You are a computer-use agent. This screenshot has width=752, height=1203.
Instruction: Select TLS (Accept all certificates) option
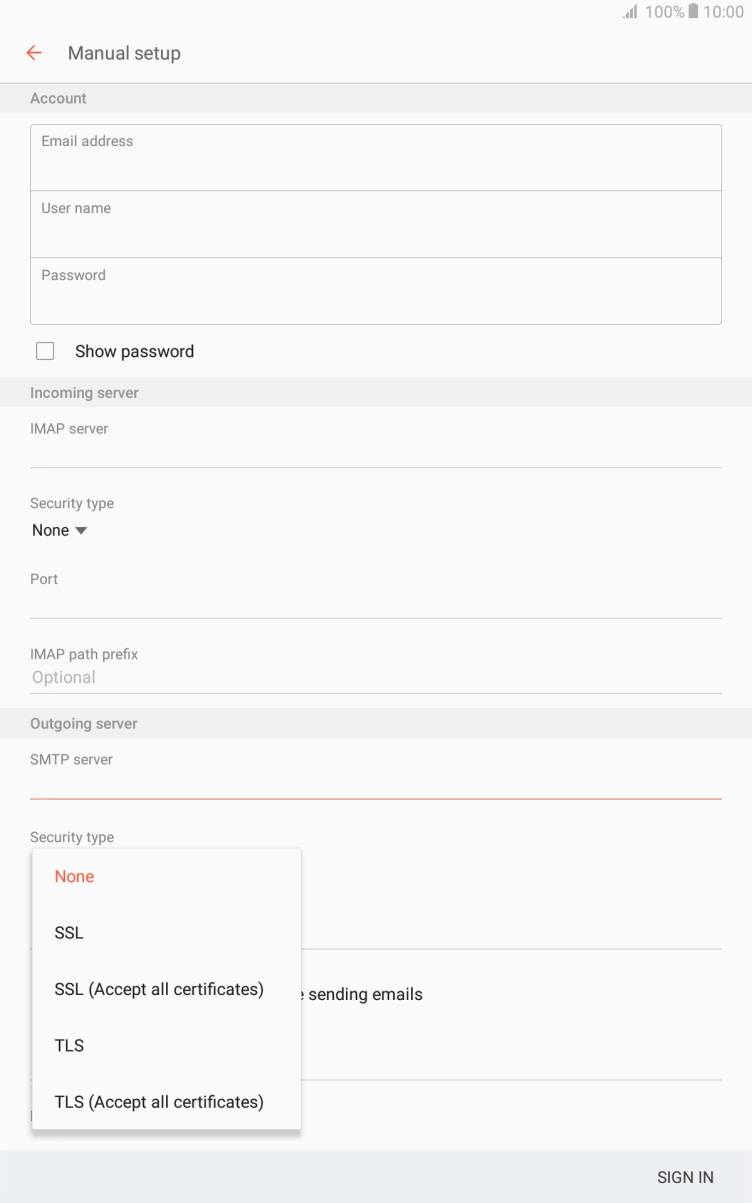tap(159, 1102)
